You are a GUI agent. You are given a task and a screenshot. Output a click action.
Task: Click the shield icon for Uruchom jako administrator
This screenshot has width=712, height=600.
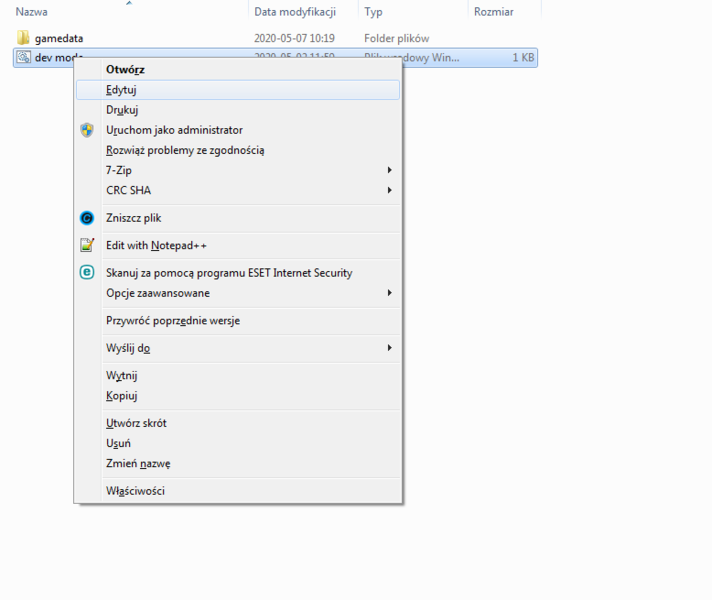(x=87, y=130)
